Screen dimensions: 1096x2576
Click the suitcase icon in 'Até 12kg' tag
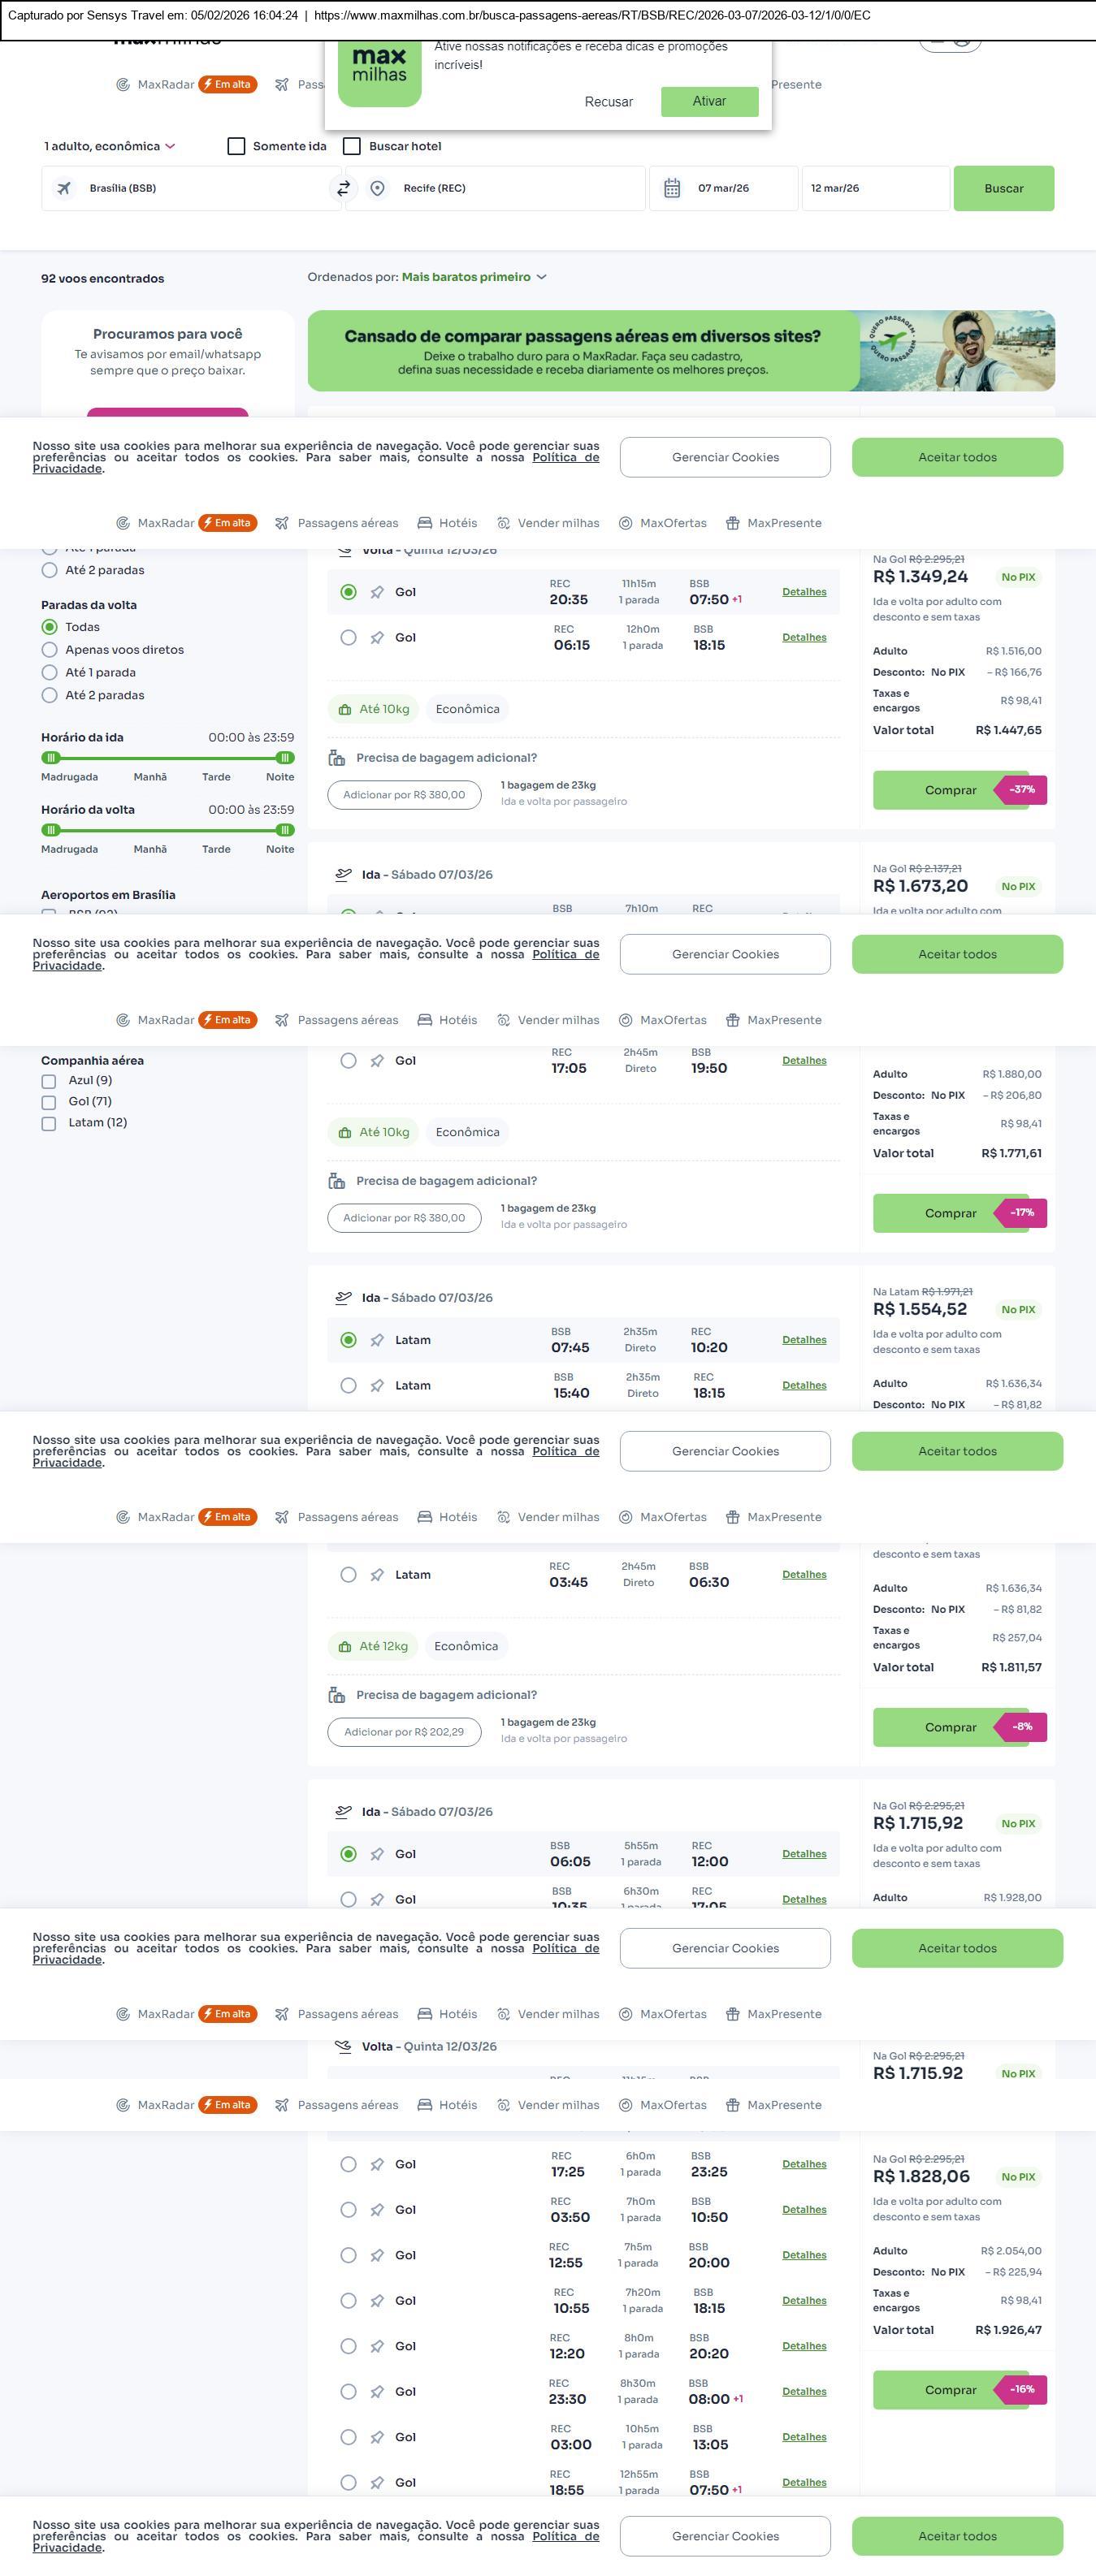tap(345, 1646)
